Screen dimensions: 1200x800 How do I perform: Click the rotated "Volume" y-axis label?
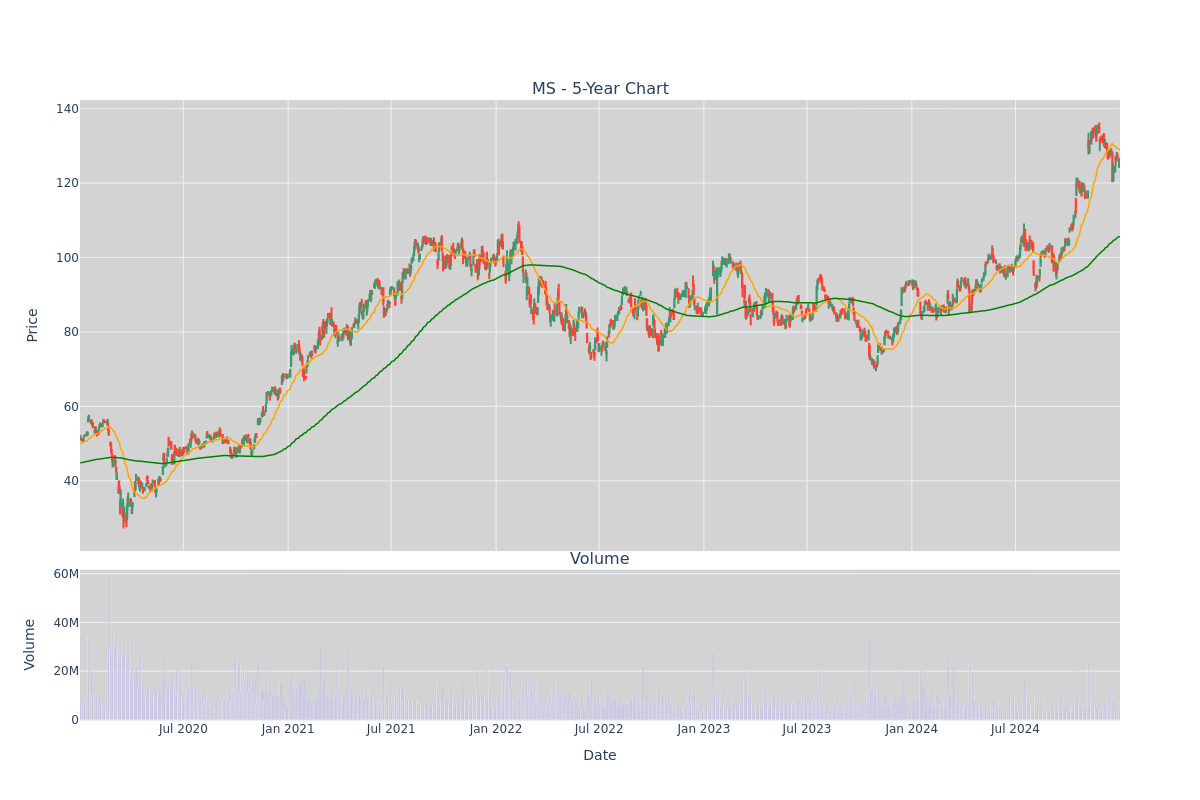click(x=30, y=644)
